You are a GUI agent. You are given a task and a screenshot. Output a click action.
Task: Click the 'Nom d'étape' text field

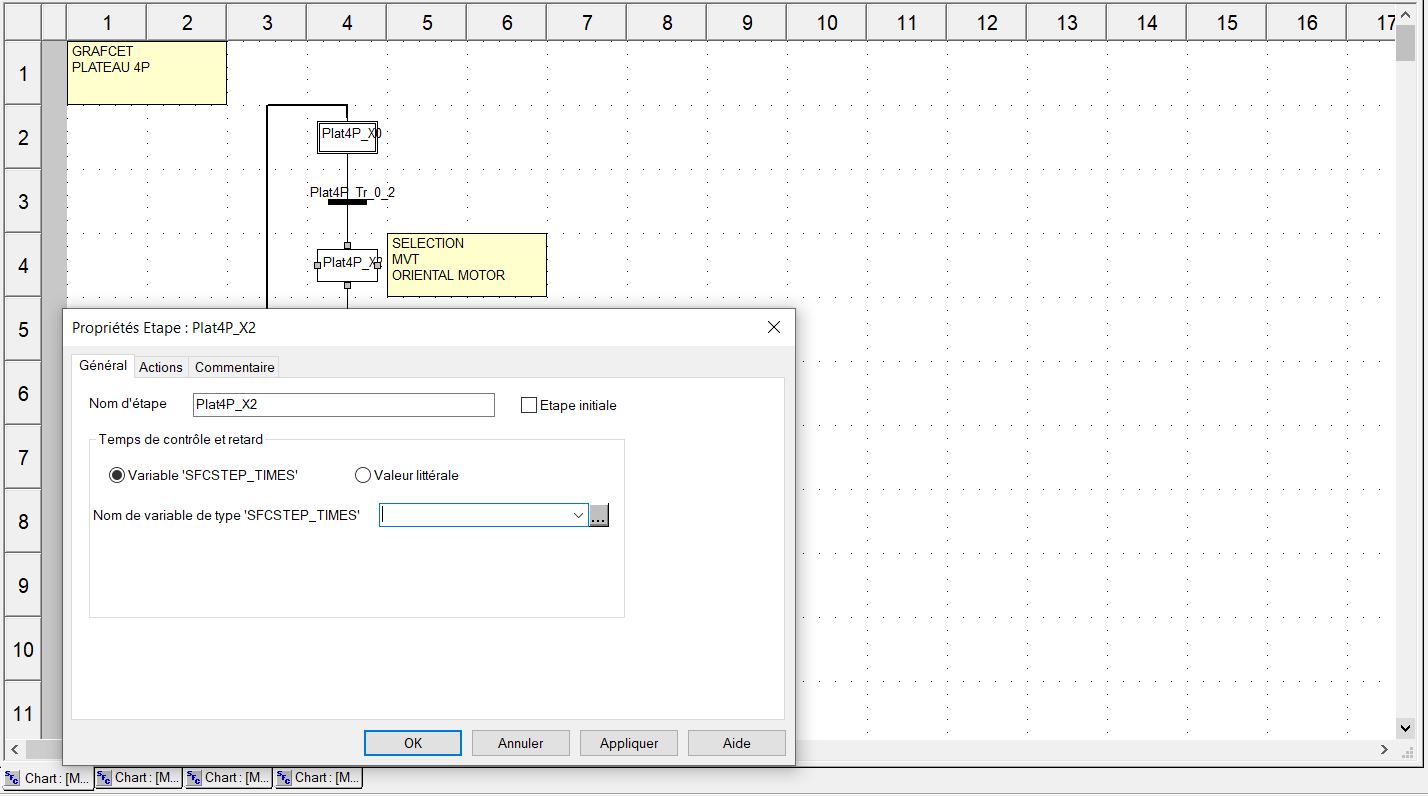click(343, 405)
